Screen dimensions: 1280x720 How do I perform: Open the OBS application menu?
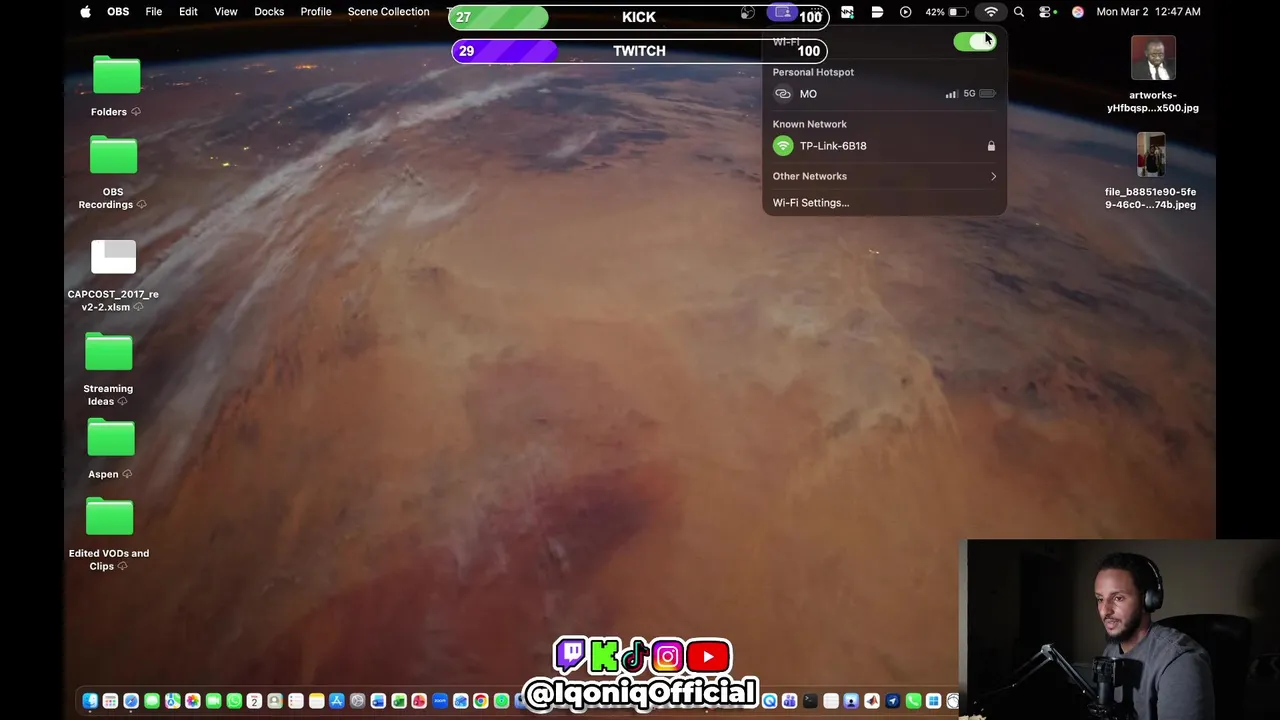click(118, 12)
